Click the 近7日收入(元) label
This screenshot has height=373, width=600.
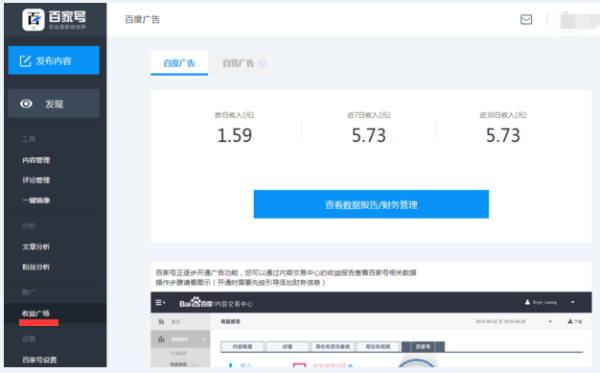[x=368, y=115]
